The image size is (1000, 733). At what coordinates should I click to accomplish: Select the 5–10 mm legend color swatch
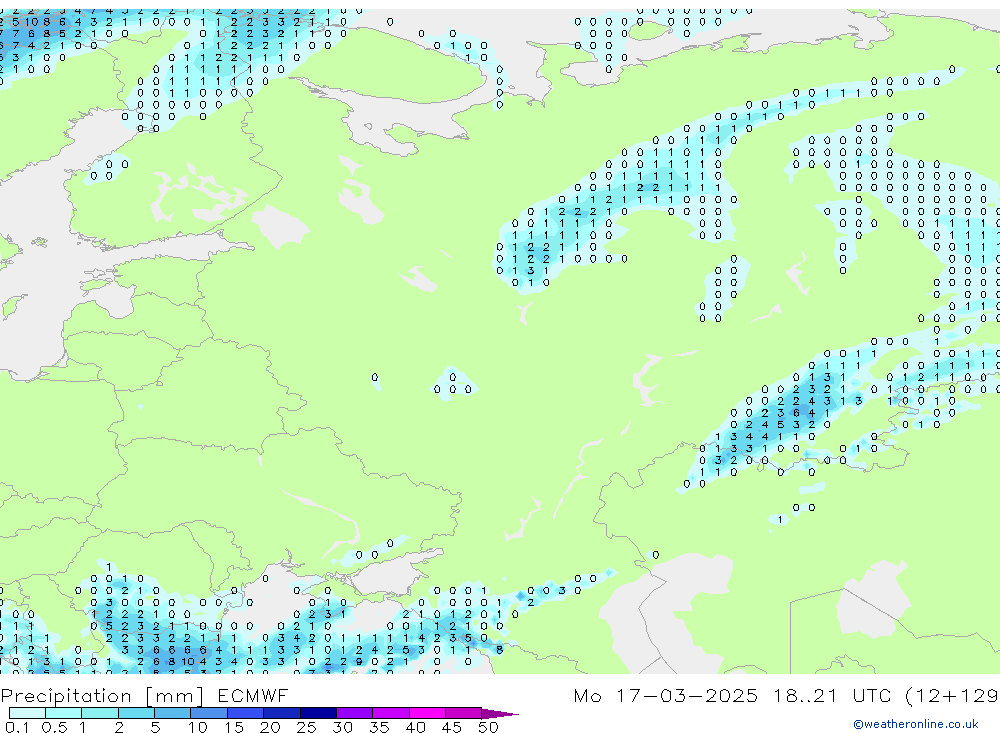(x=173, y=713)
